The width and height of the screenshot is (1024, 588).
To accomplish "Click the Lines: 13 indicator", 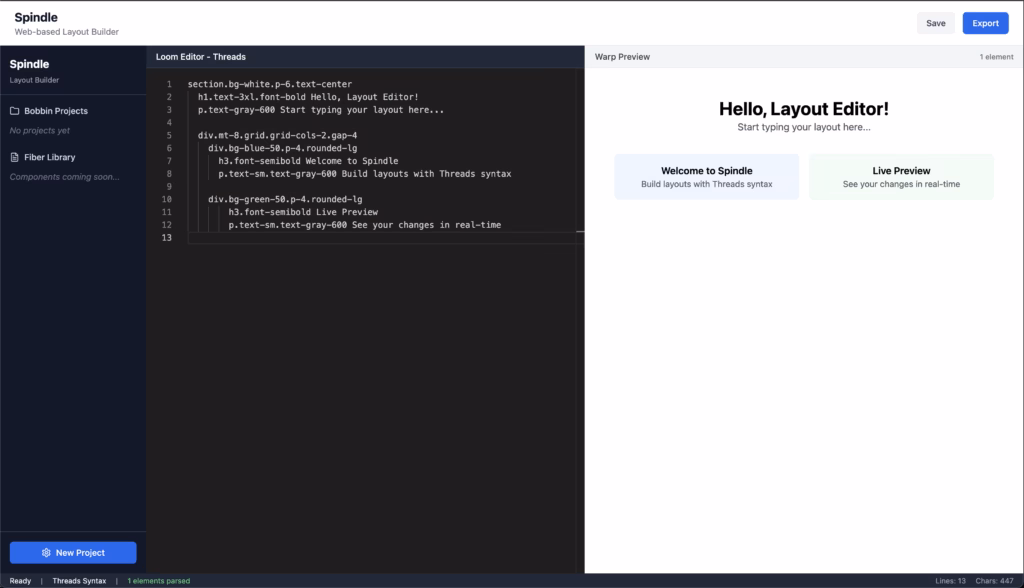I will click(948, 579).
